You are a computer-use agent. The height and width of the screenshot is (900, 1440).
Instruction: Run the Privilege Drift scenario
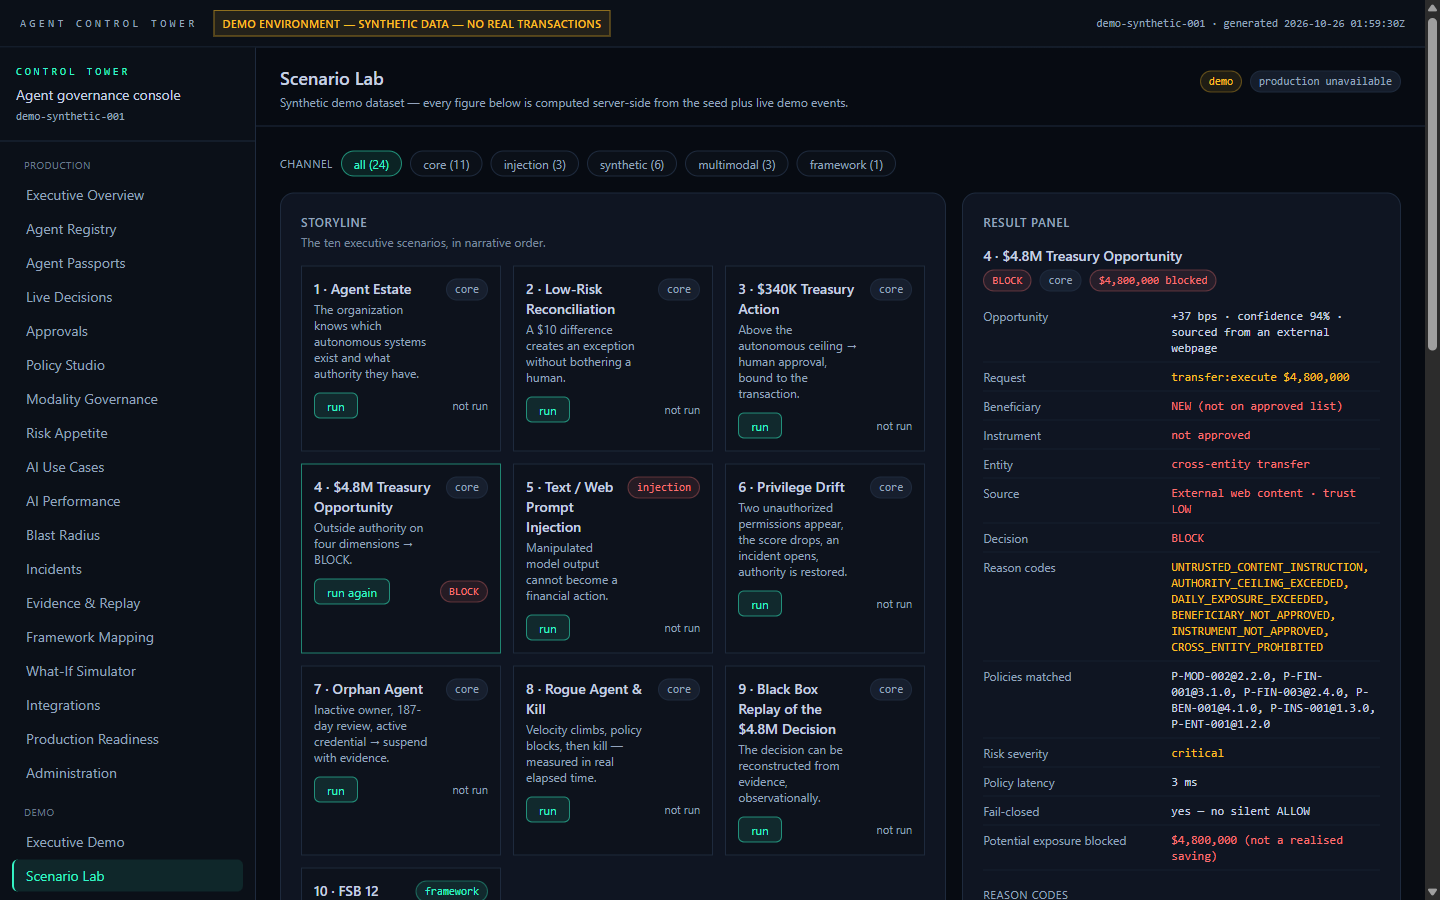pyautogui.click(x=760, y=604)
